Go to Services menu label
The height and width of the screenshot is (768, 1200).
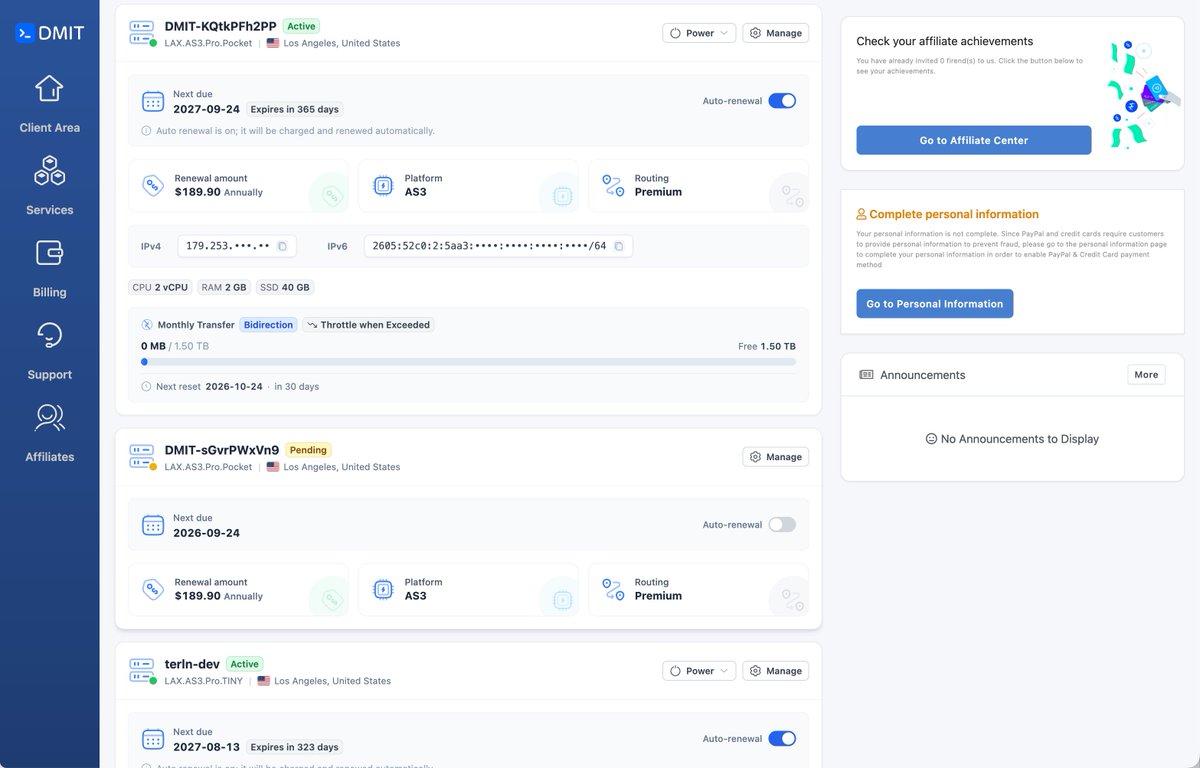coord(49,210)
